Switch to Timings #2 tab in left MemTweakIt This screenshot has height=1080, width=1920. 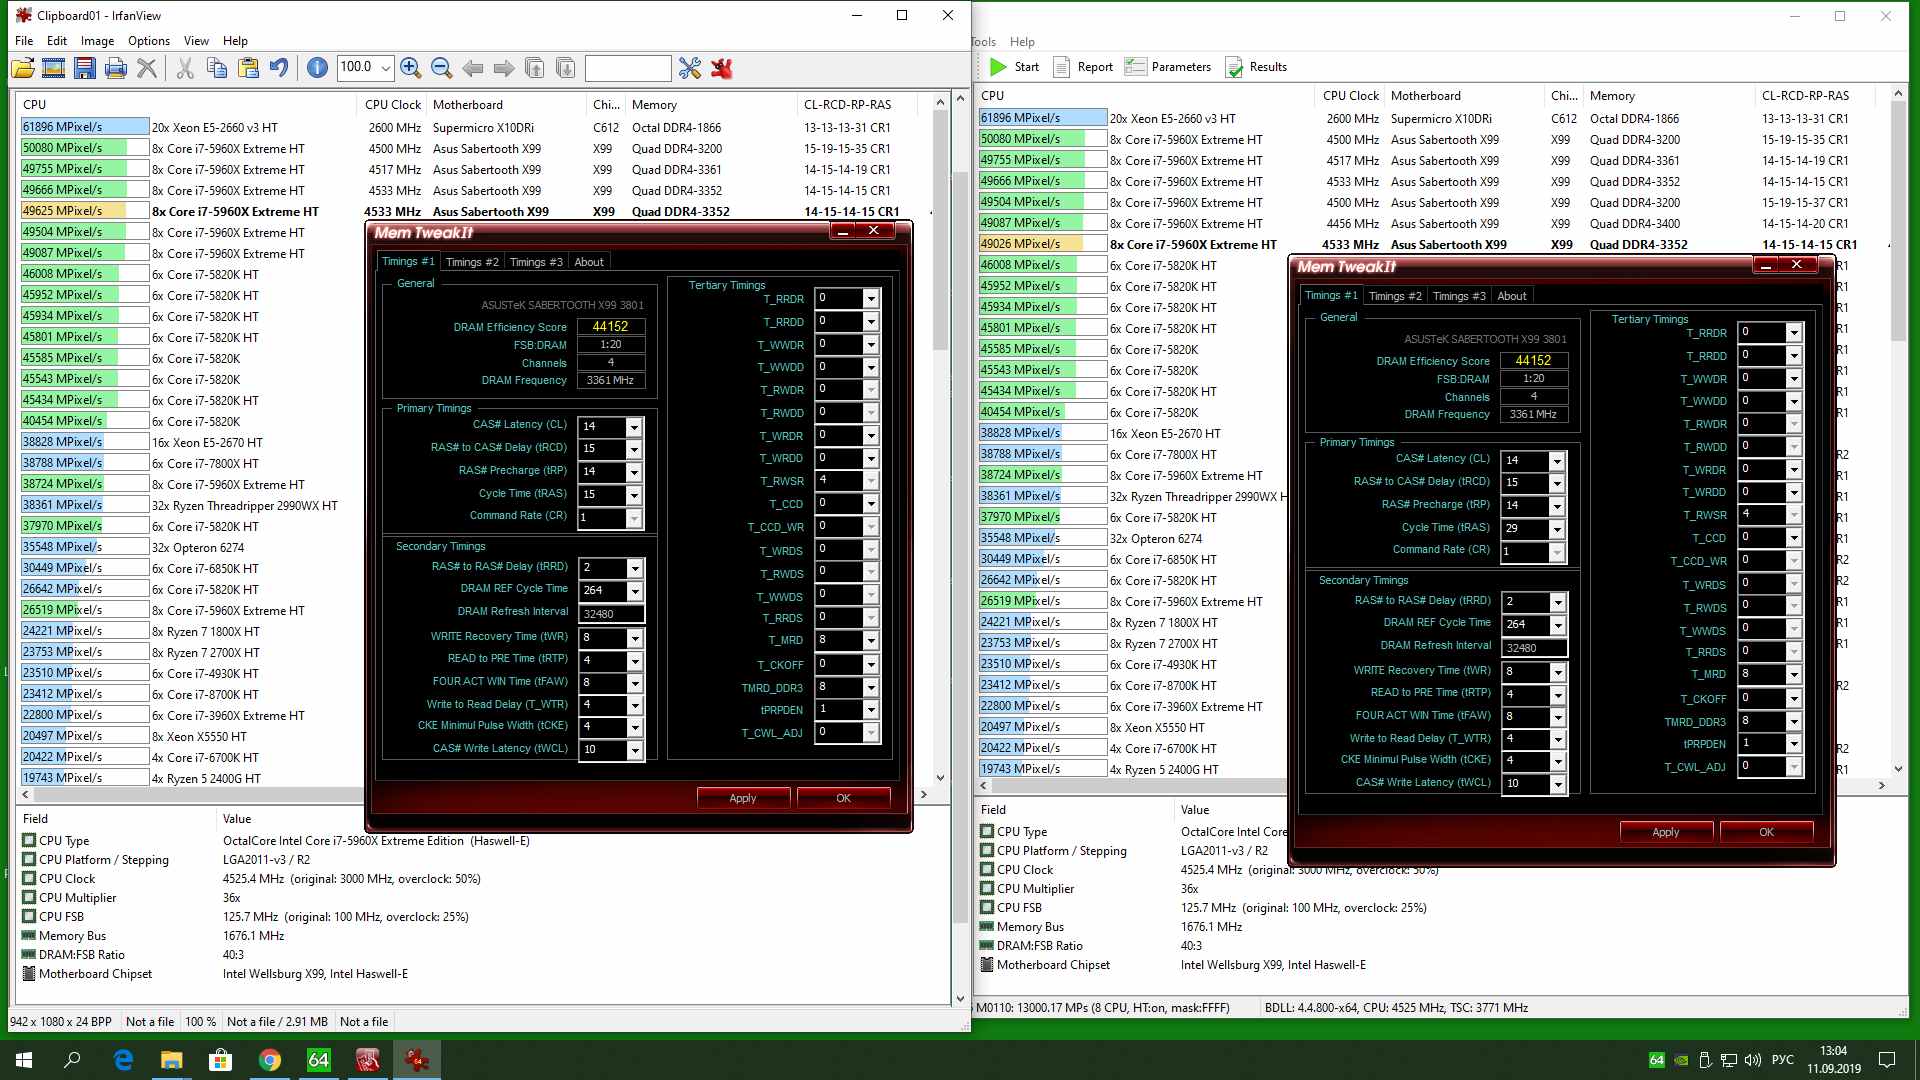pos(471,262)
